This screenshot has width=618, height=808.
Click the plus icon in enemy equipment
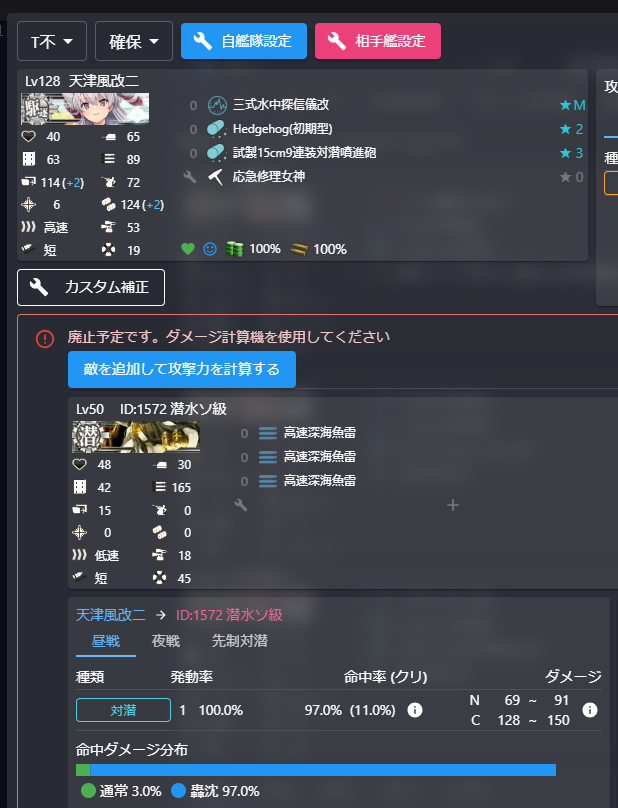(x=453, y=505)
